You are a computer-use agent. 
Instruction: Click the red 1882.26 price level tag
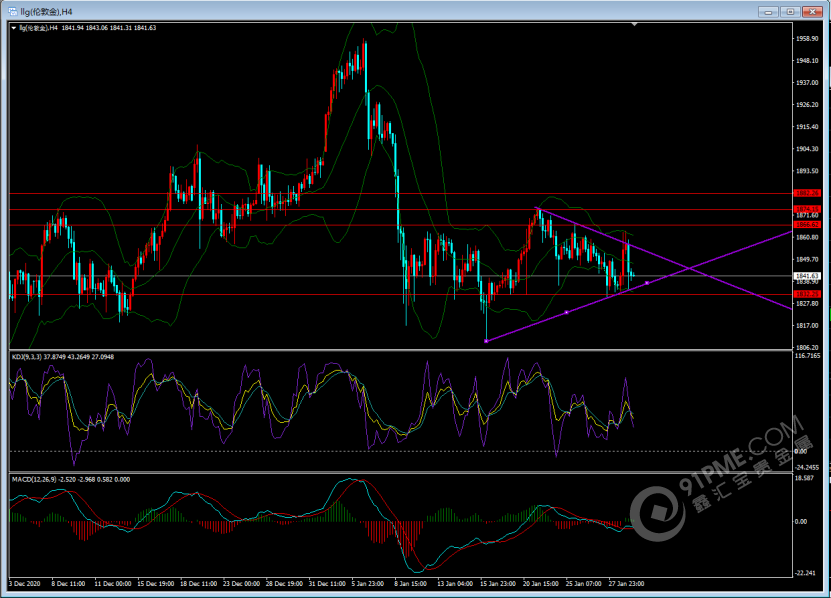coord(807,194)
